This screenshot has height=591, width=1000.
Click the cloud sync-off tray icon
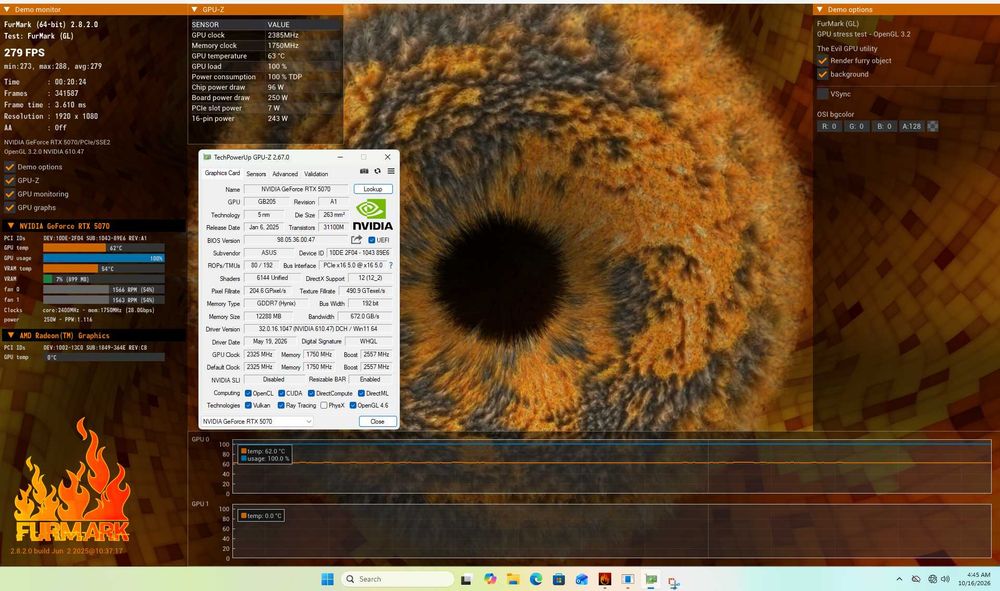click(916, 579)
